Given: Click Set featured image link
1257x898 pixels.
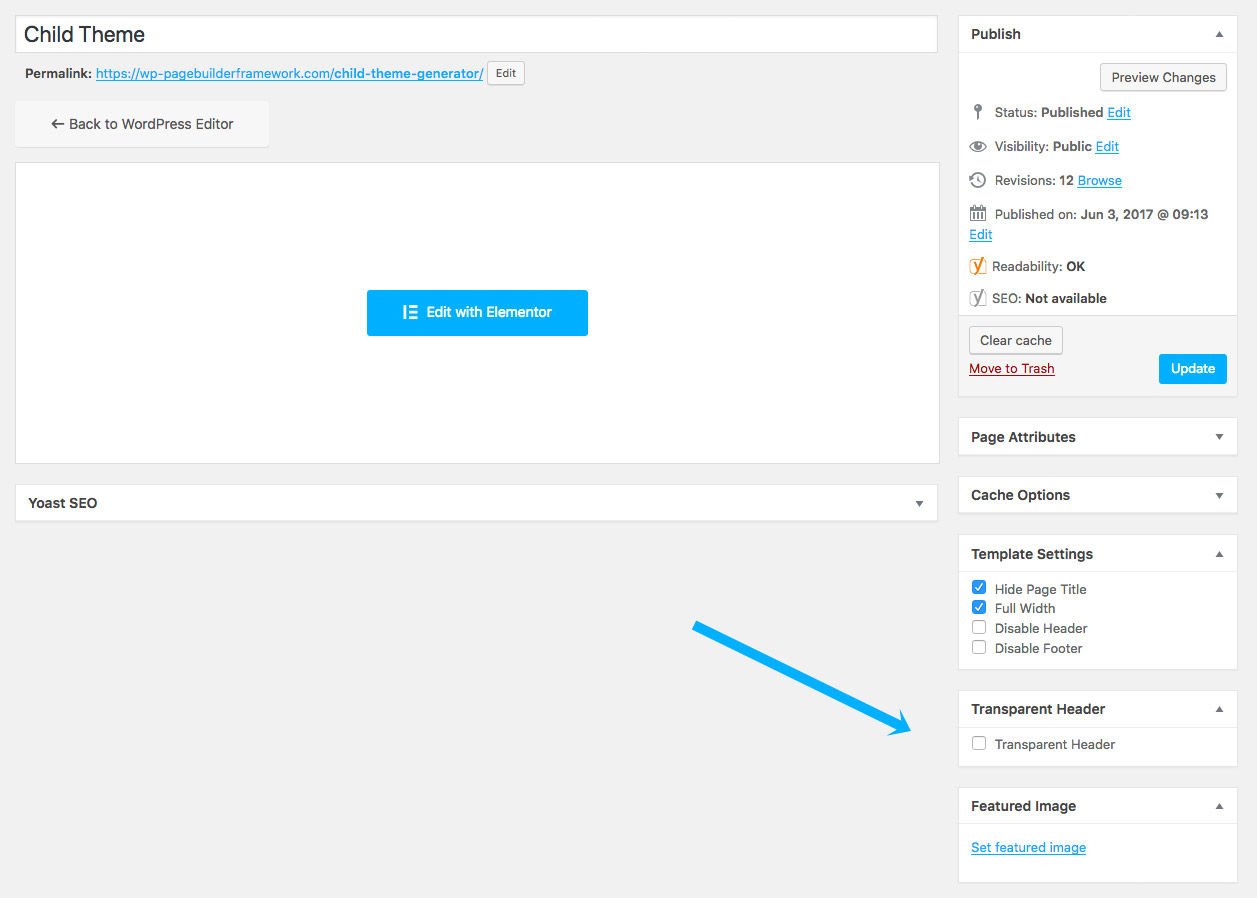Looking at the screenshot, I should tap(1028, 847).
